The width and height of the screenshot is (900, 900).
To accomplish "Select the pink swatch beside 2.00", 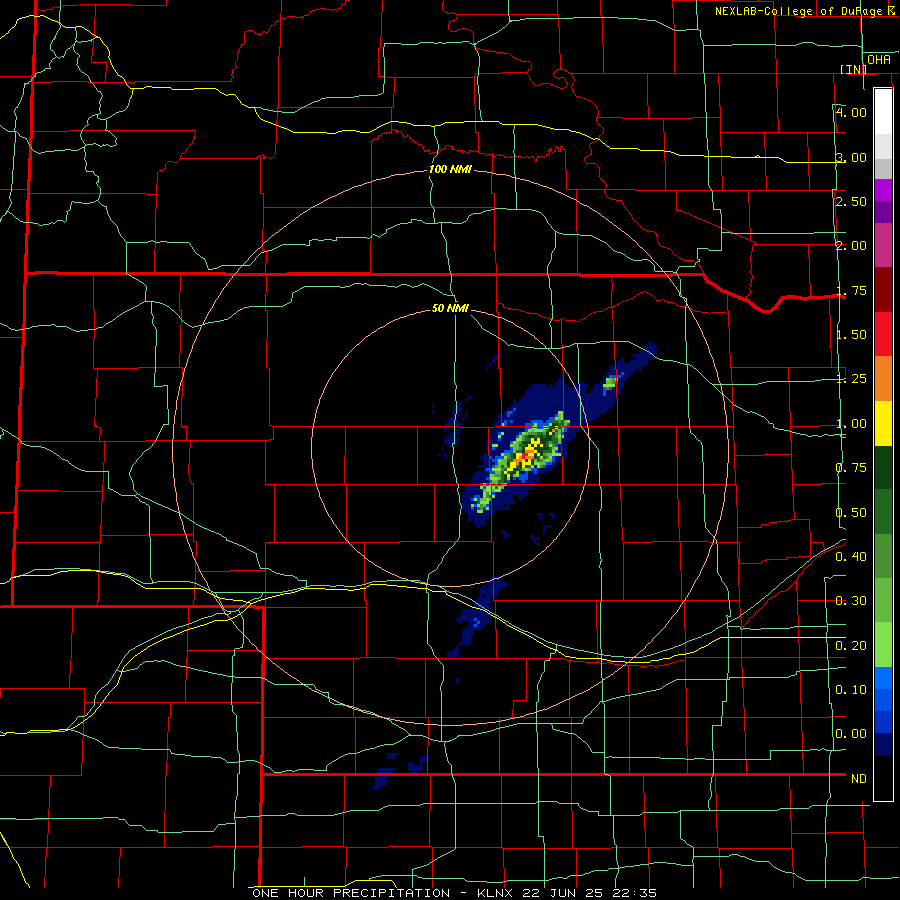I will pos(883,245).
